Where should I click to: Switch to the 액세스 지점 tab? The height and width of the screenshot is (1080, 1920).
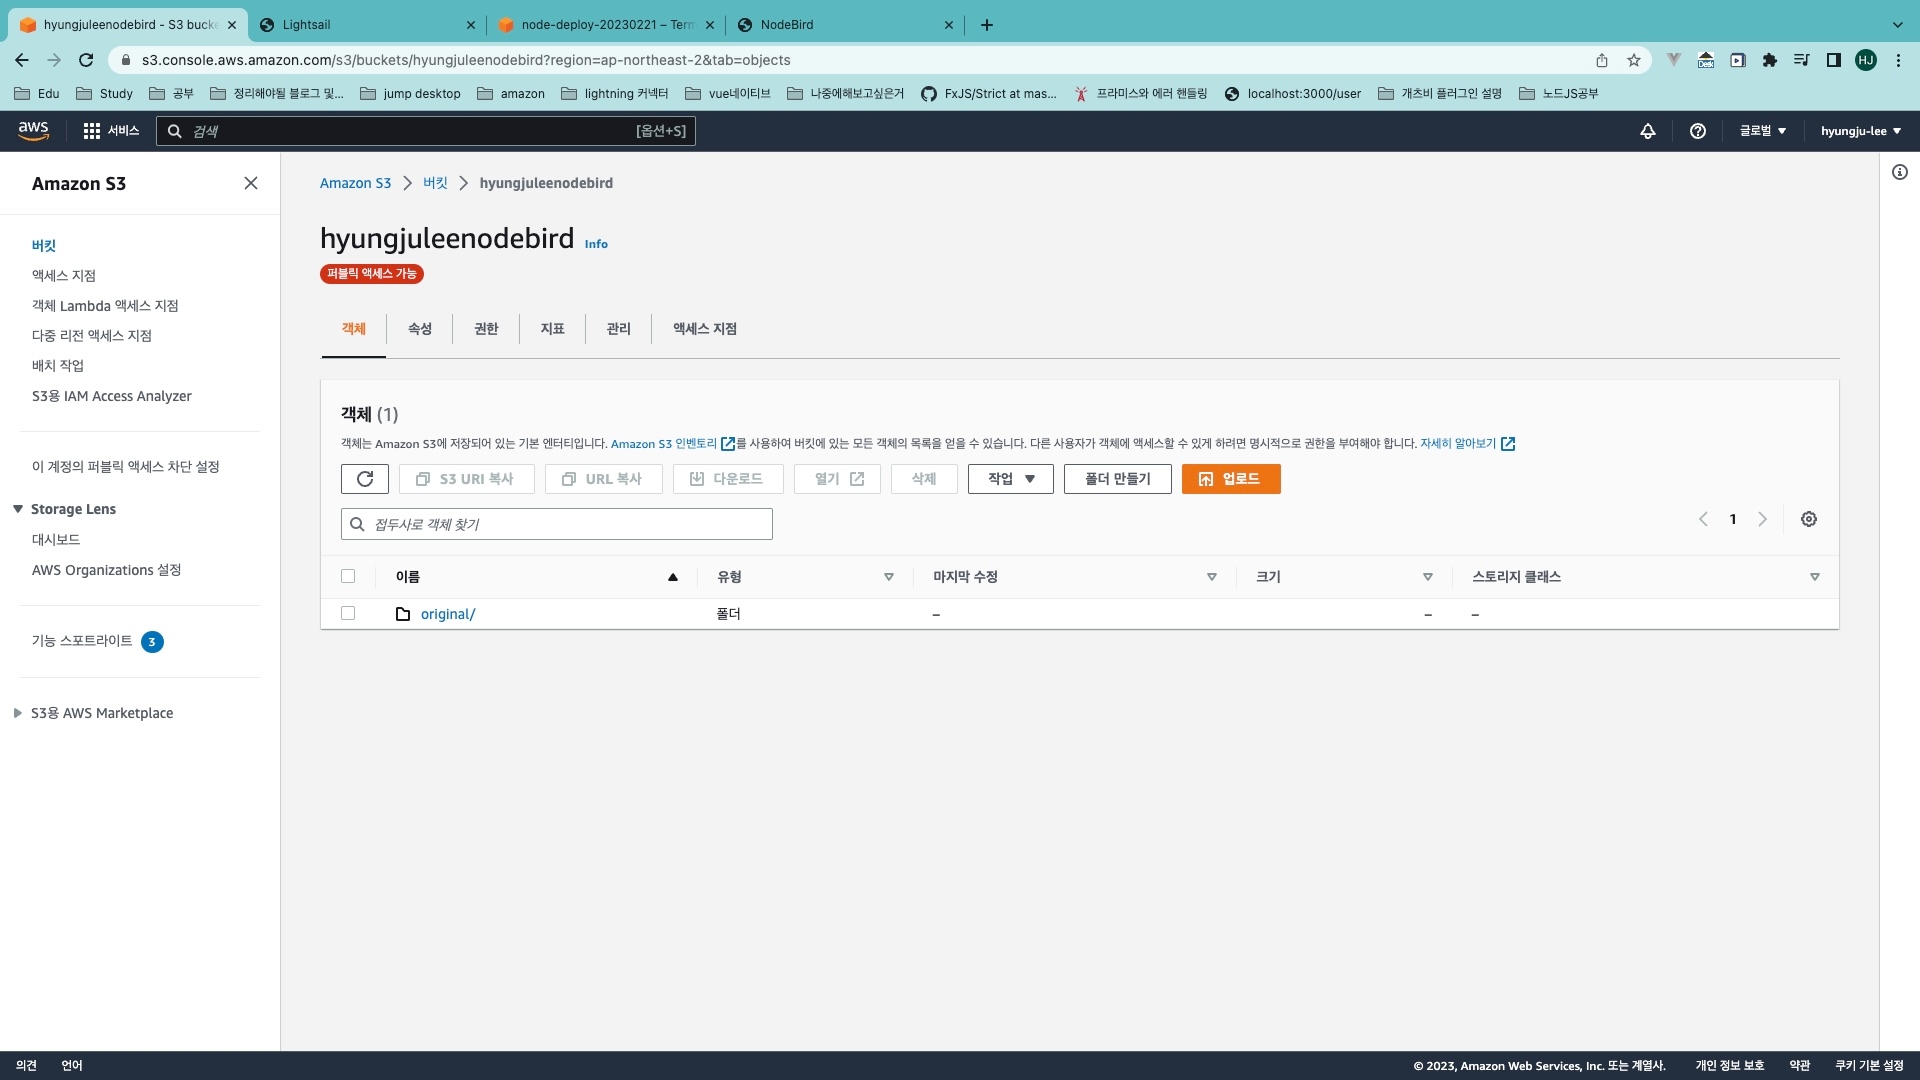(x=705, y=329)
